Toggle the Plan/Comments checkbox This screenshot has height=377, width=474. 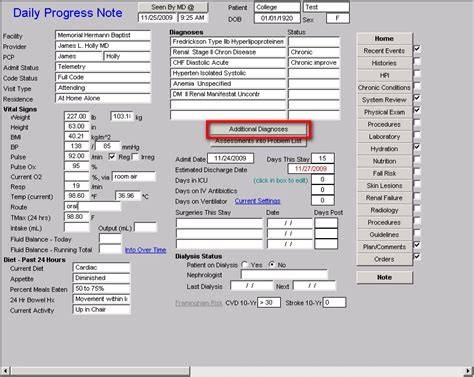tap(417, 245)
